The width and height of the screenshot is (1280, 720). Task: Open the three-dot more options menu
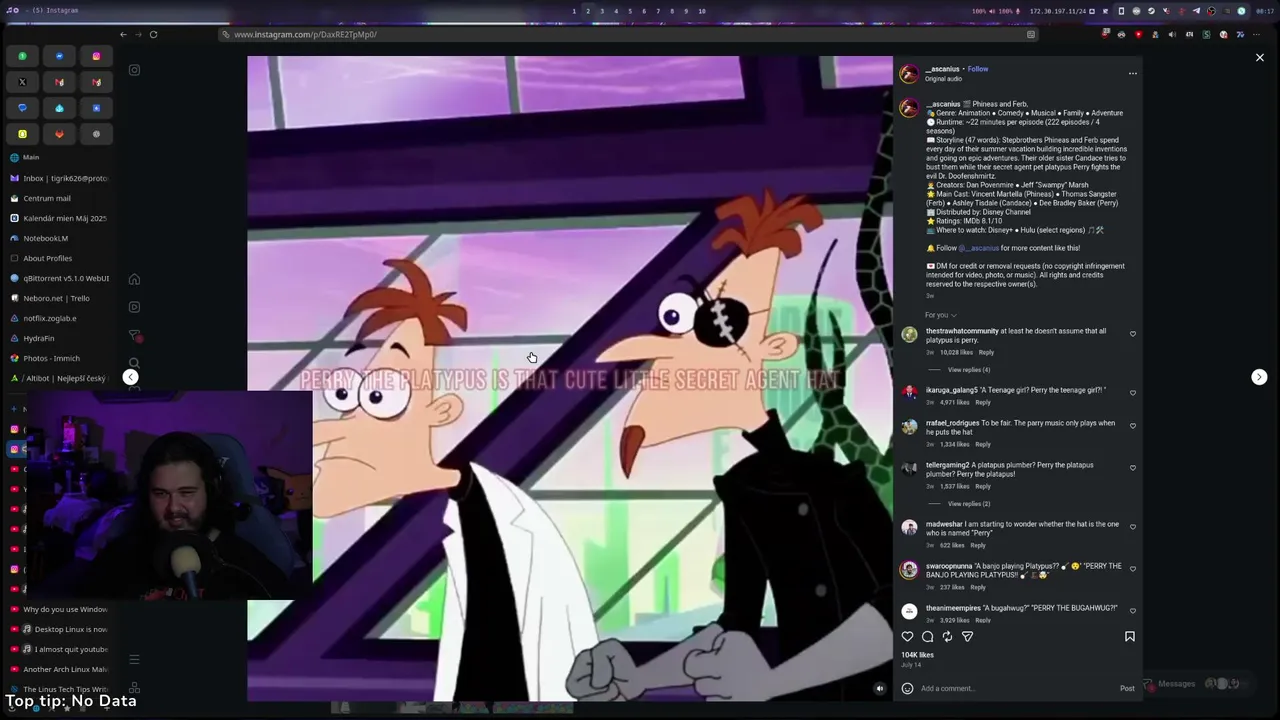[1132, 73]
